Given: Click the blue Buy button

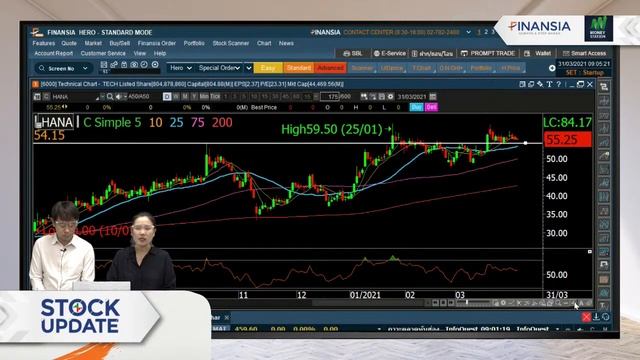Looking at the screenshot, I should point(416,107).
